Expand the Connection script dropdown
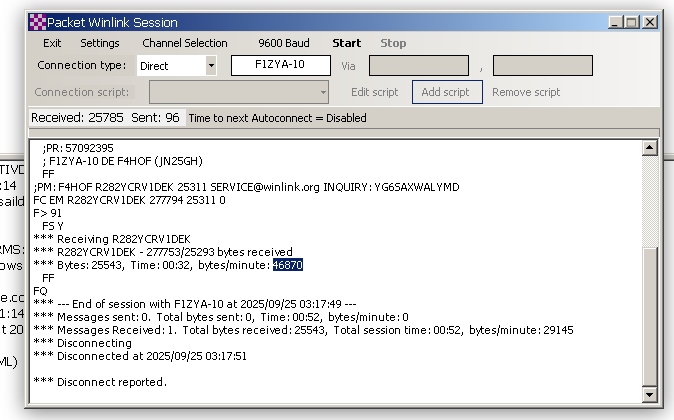 [323, 92]
